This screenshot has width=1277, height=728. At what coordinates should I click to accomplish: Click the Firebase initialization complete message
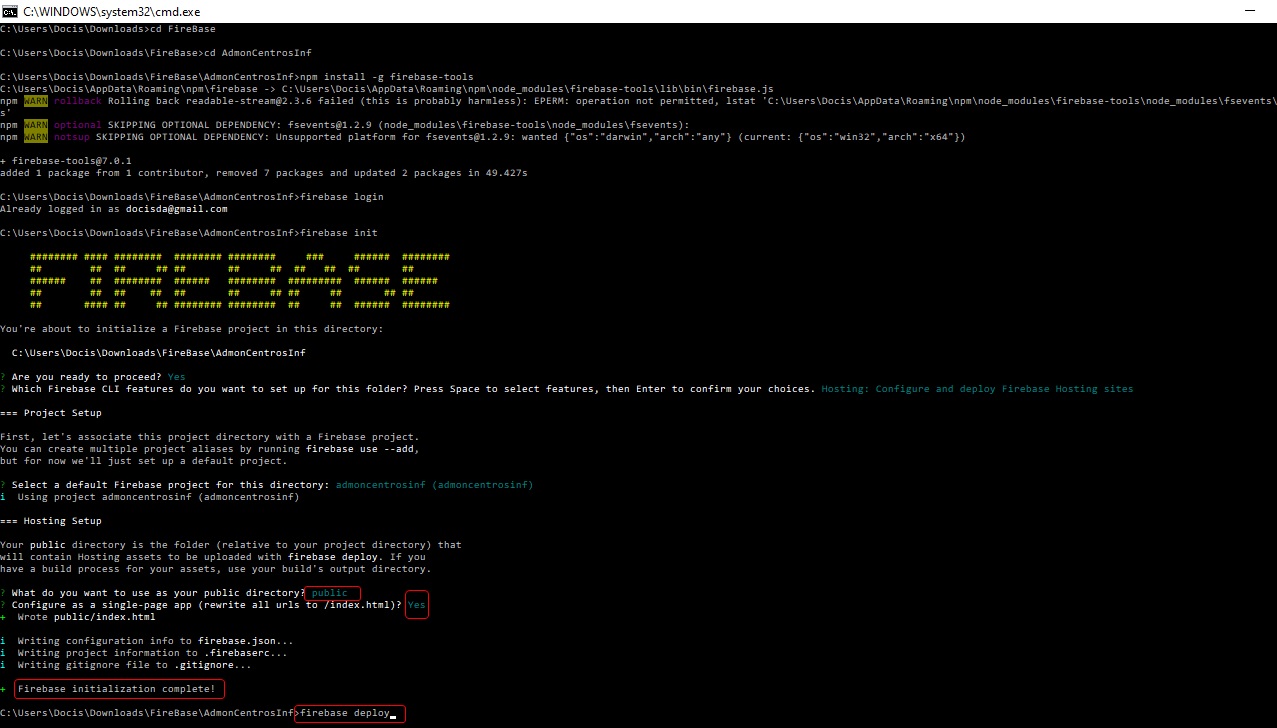coord(119,689)
